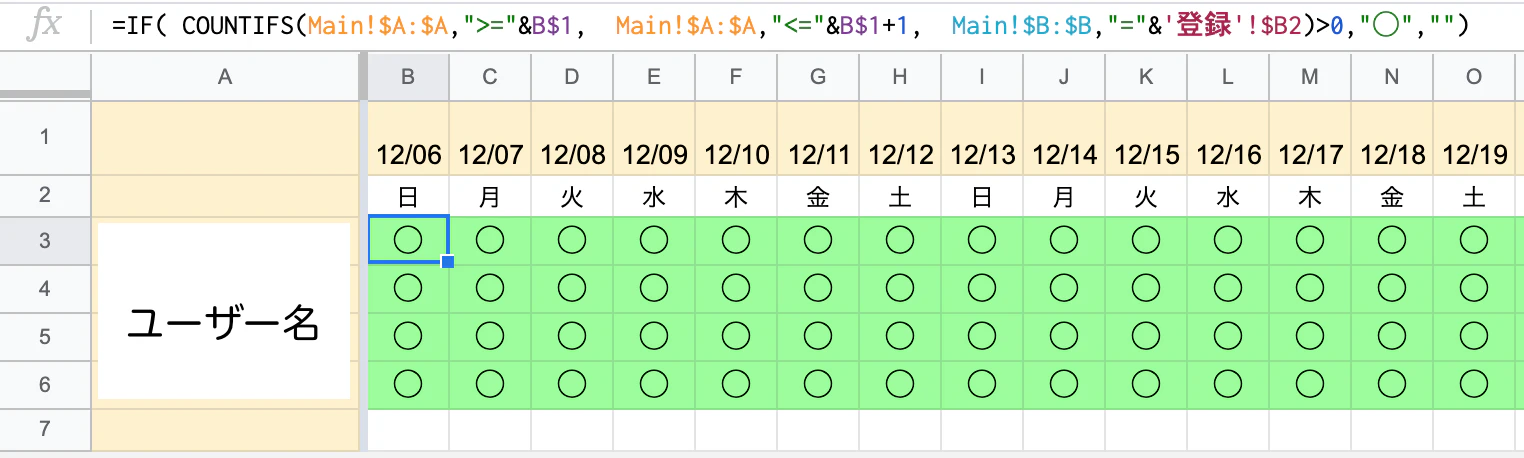Click the 月 weekday cell under 12/07
Viewport: 1524px width, 458px height.
click(490, 197)
